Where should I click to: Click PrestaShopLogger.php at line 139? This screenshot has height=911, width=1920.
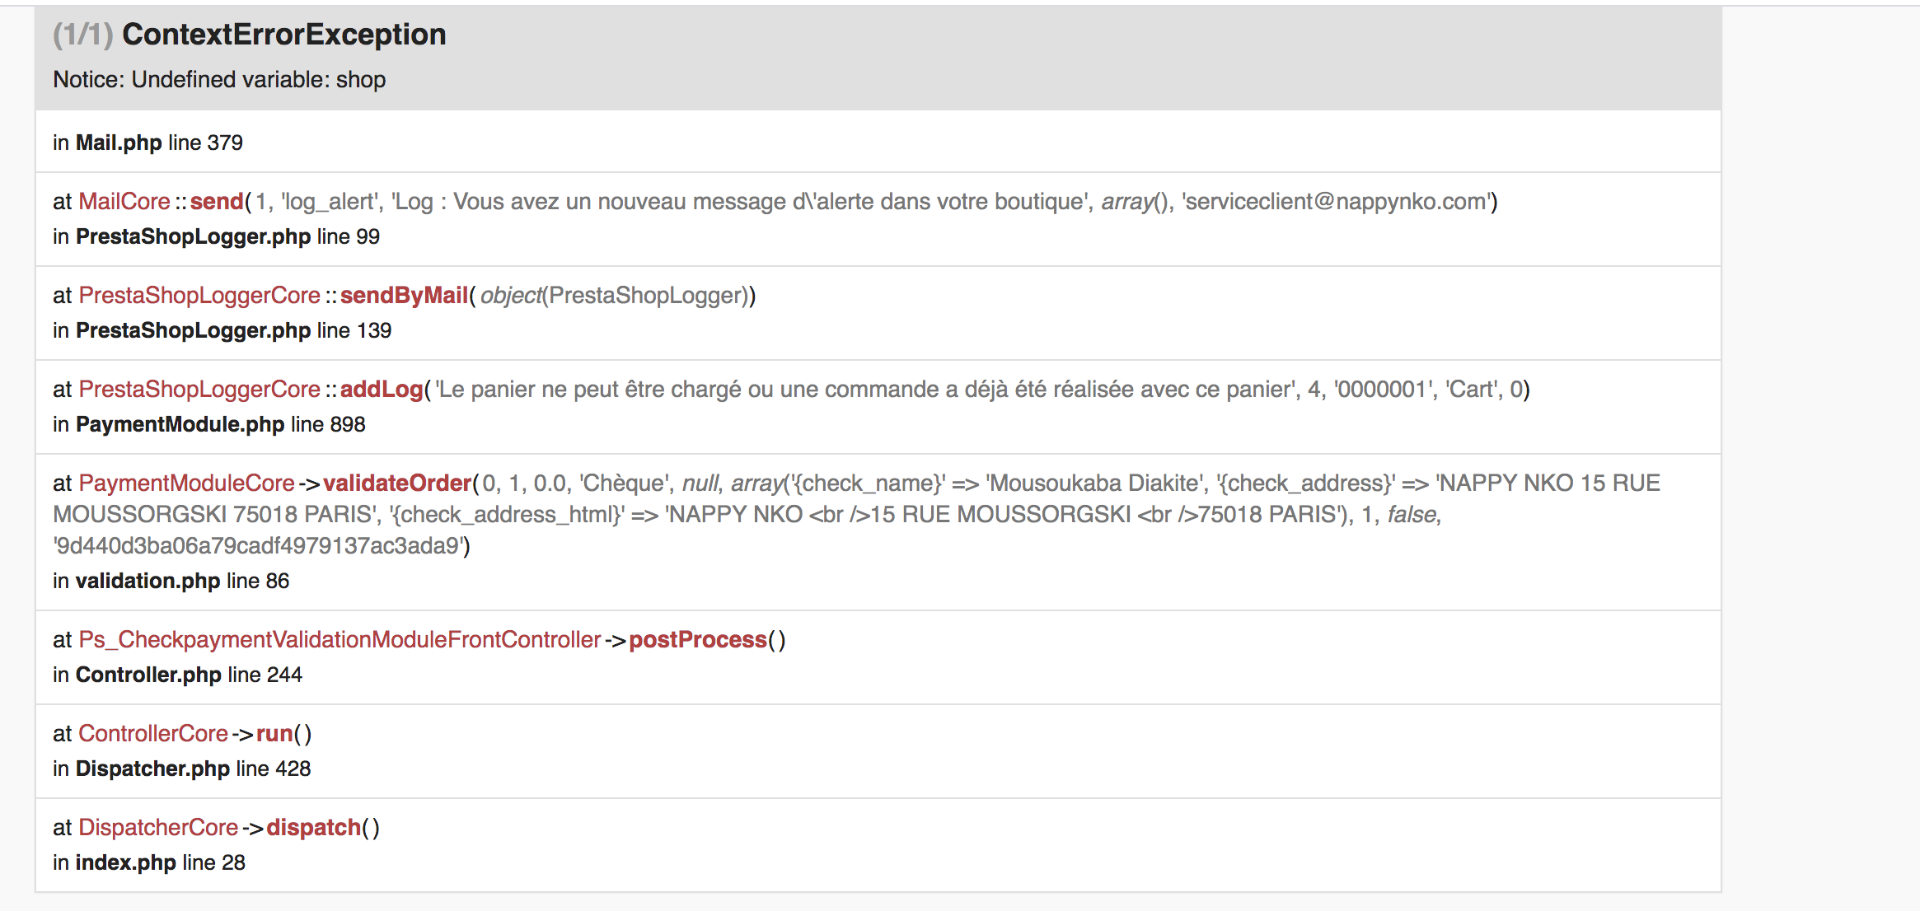193,331
